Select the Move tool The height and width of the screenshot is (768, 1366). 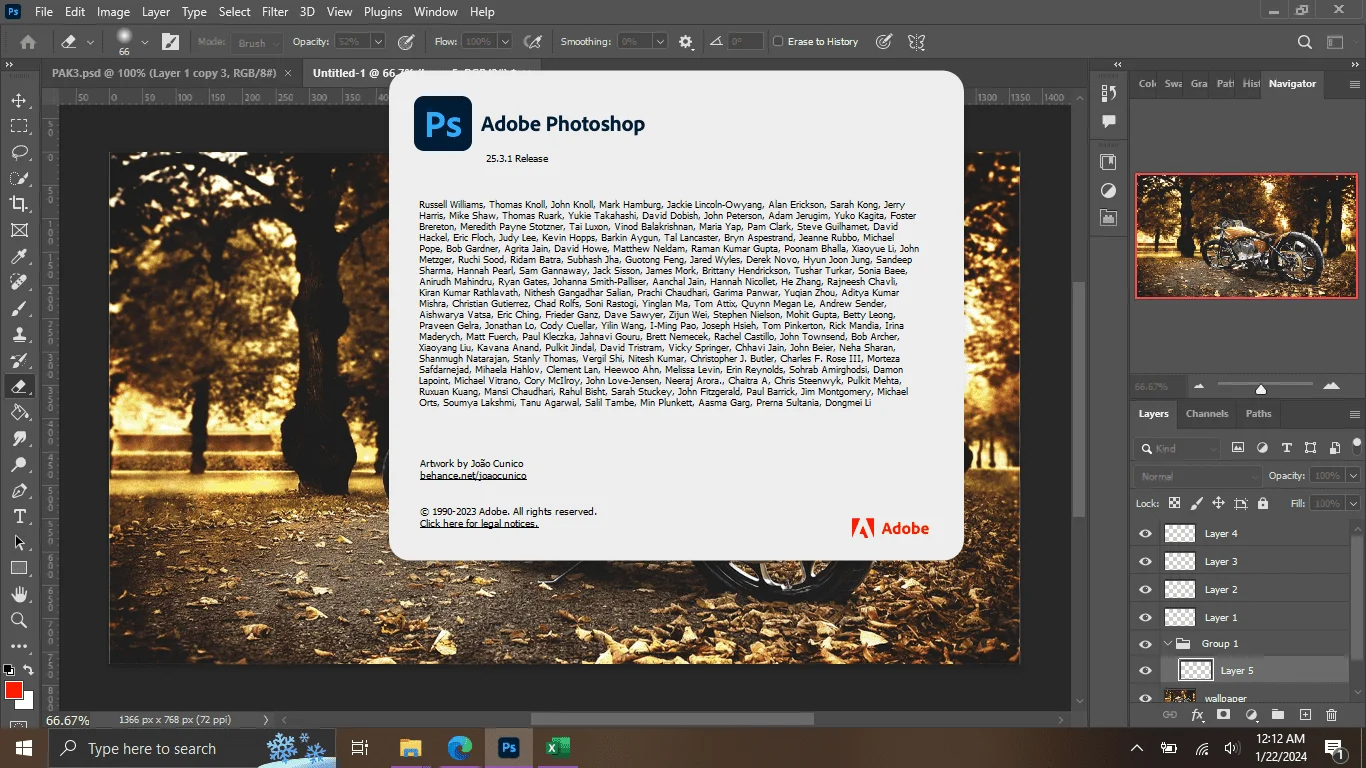coord(19,100)
